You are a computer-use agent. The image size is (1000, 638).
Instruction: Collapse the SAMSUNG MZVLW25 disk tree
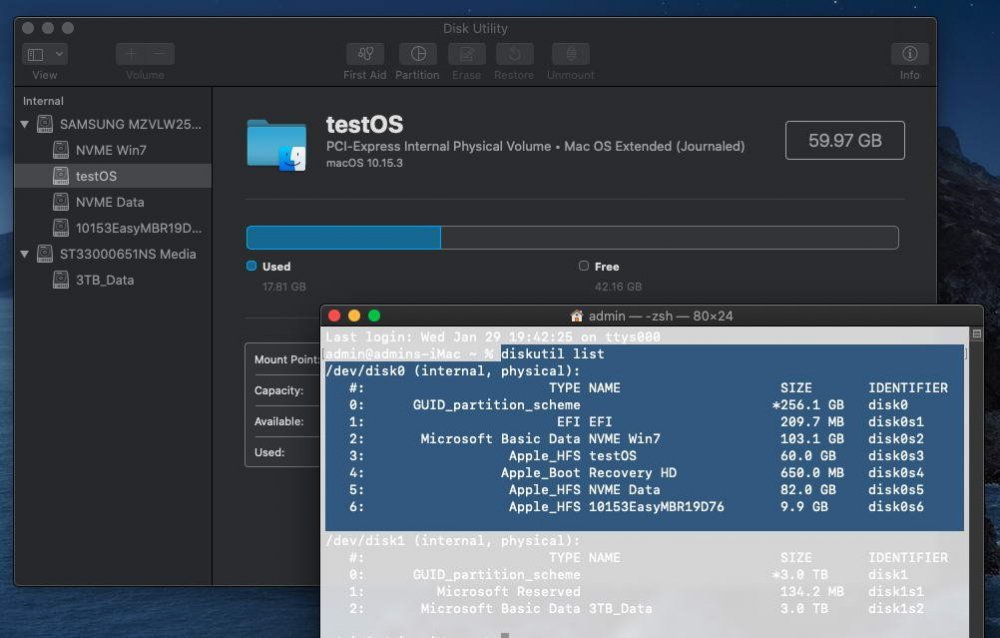(x=24, y=124)
